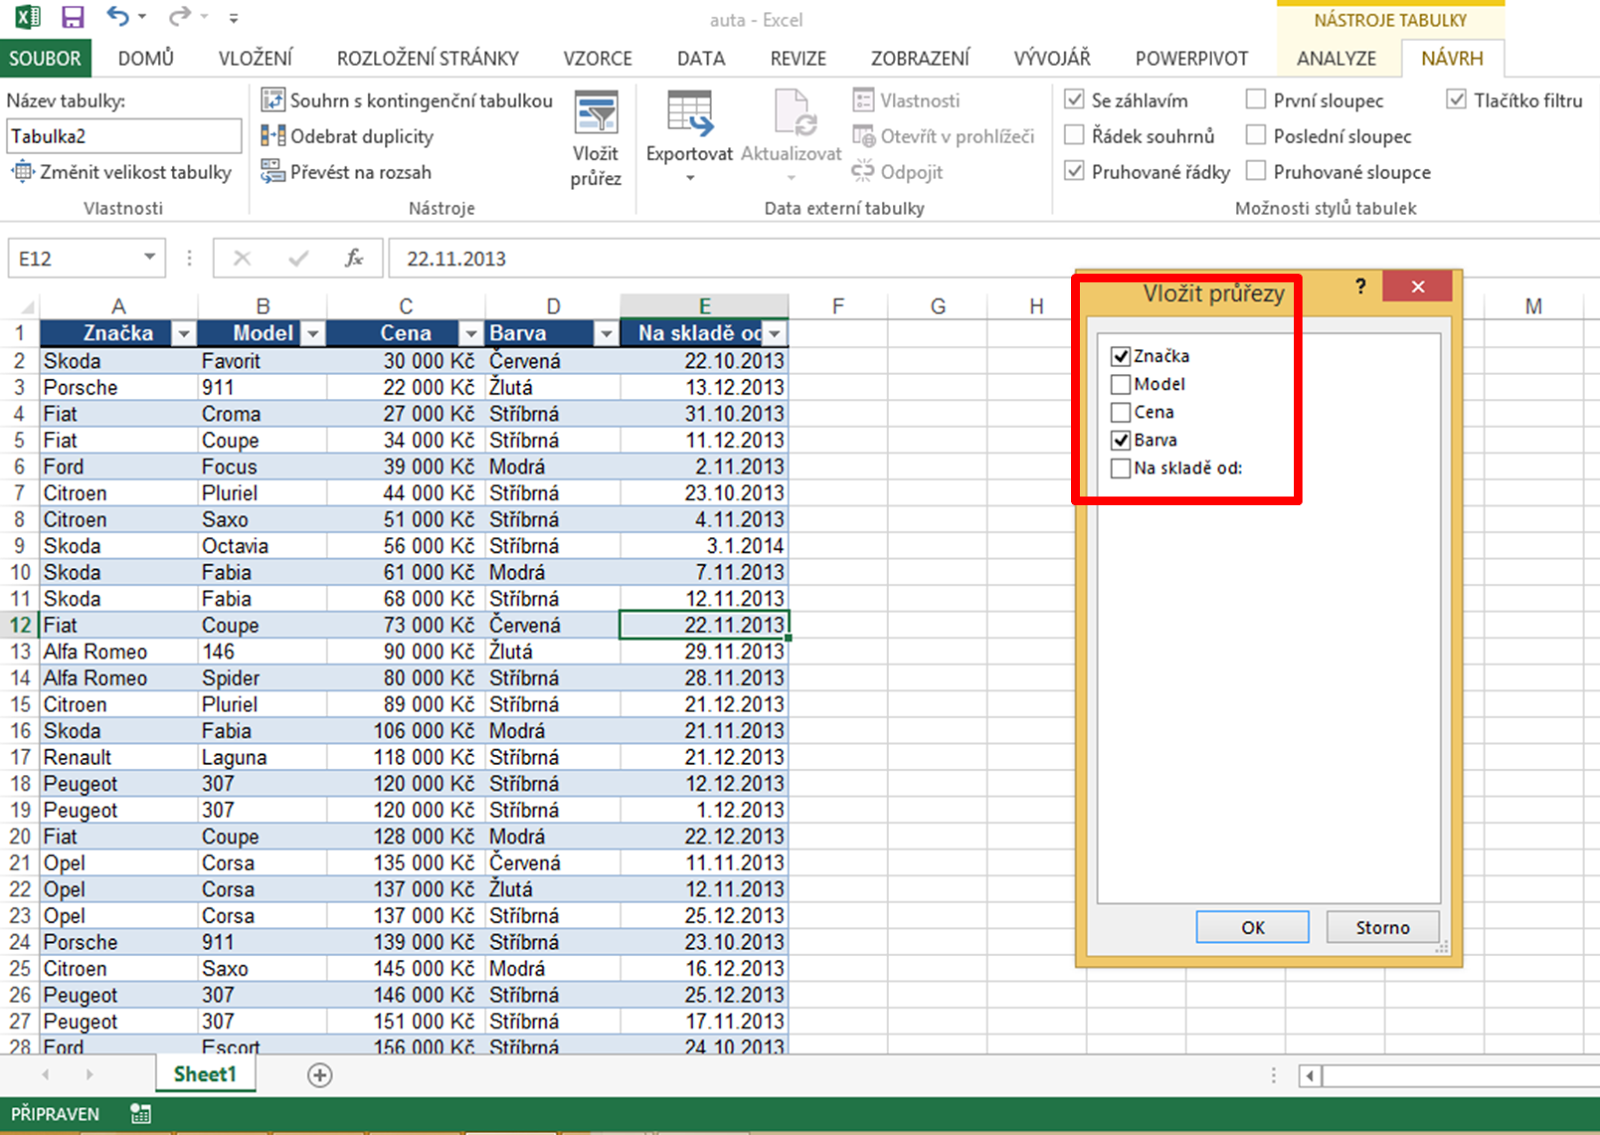Image resolution: width=1600 pixels, height=1135 pixels.
Task: Check Model in Vložit průřezy dialog
Action: click(1121, 384)
